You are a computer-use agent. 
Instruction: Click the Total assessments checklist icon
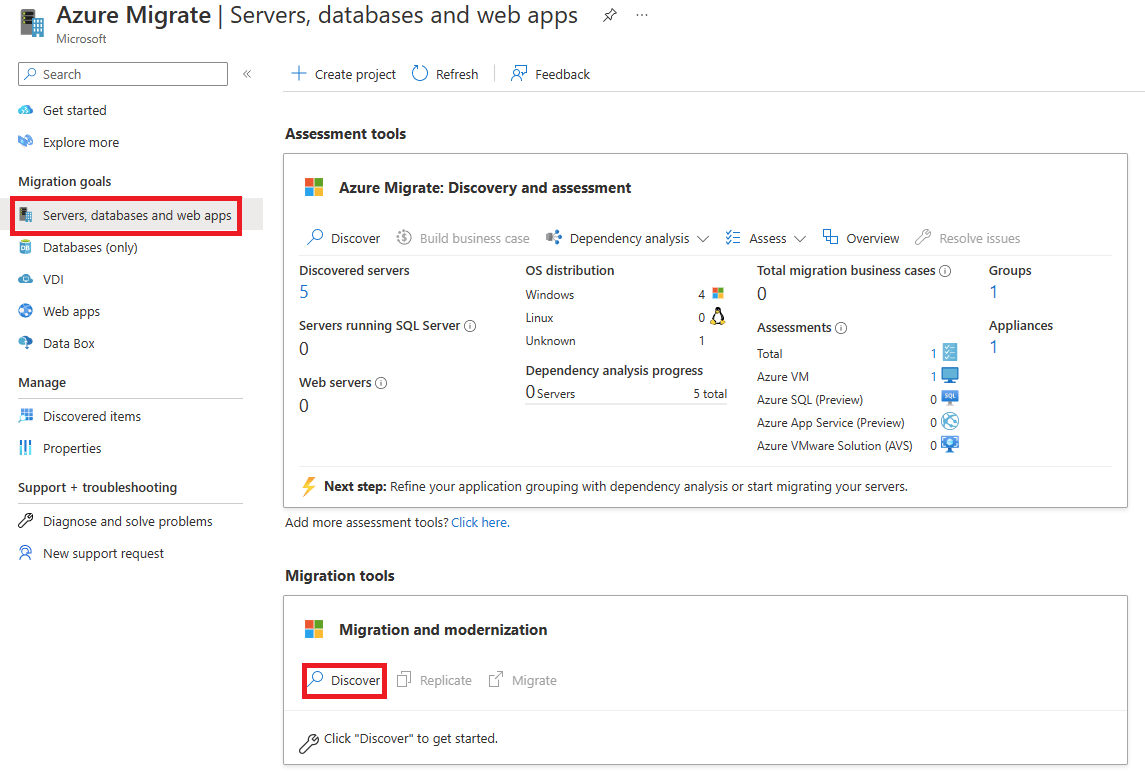(950, 353)
